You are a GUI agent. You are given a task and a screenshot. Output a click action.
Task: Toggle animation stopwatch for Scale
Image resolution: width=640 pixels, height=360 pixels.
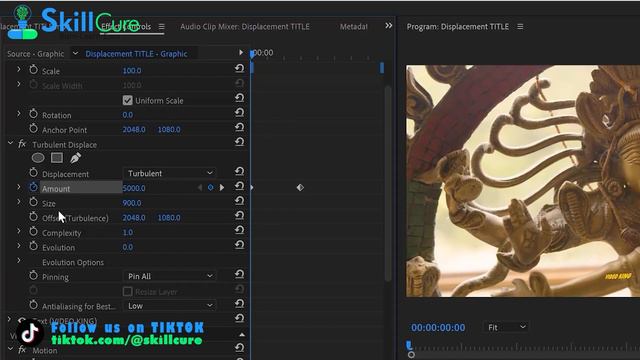pyautogui.click(x=33, y=70)
